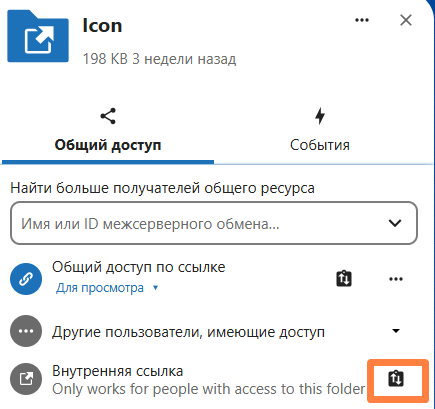Image resolution: width=435 pixels, height=409 pixels.
Task: Open the recipient search dropdown chevron
Action: (395, 223)
